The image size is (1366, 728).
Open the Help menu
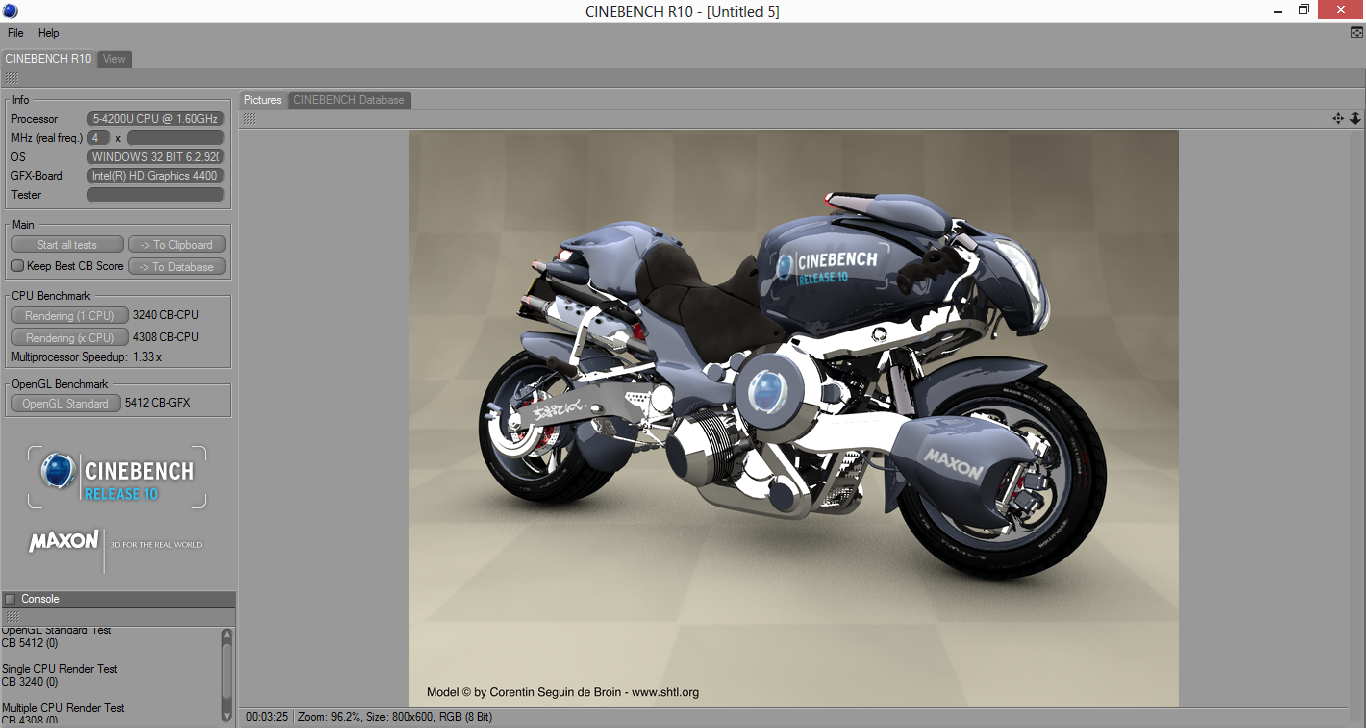(x=49, y=33)
